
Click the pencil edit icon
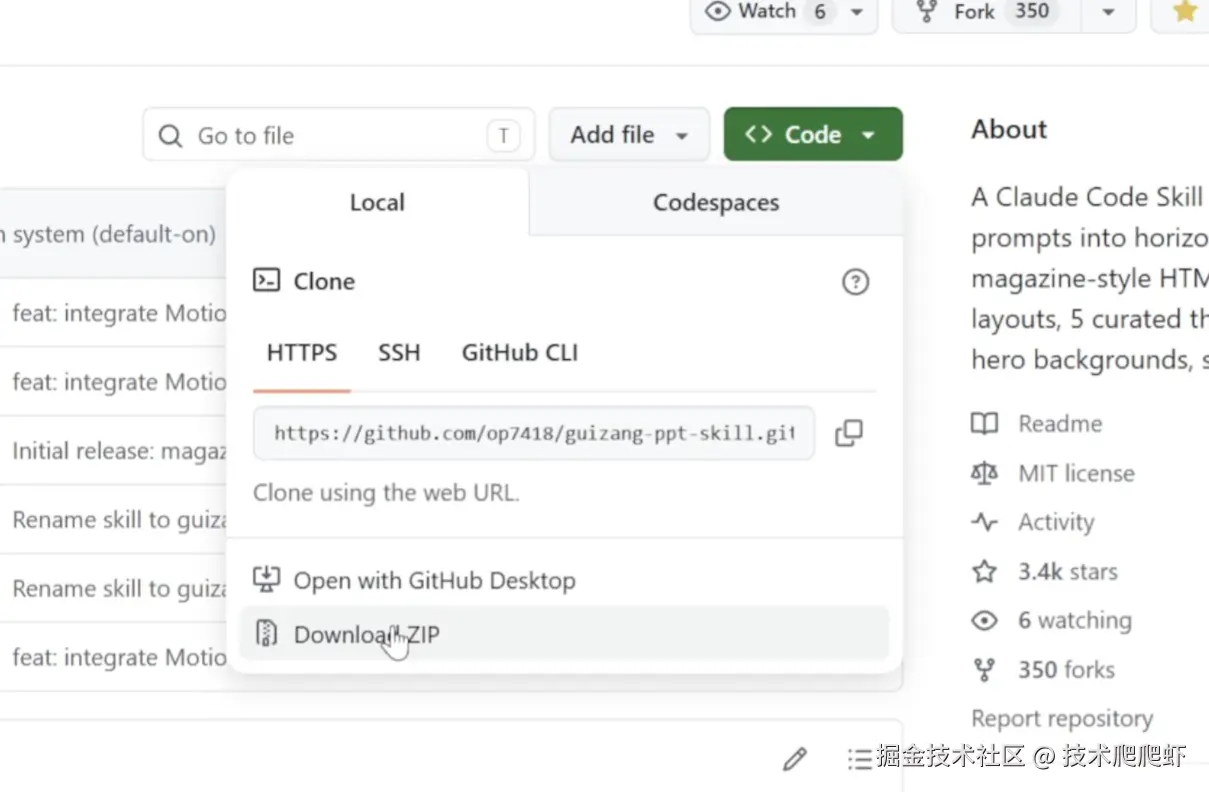click(x=795, y=759)
